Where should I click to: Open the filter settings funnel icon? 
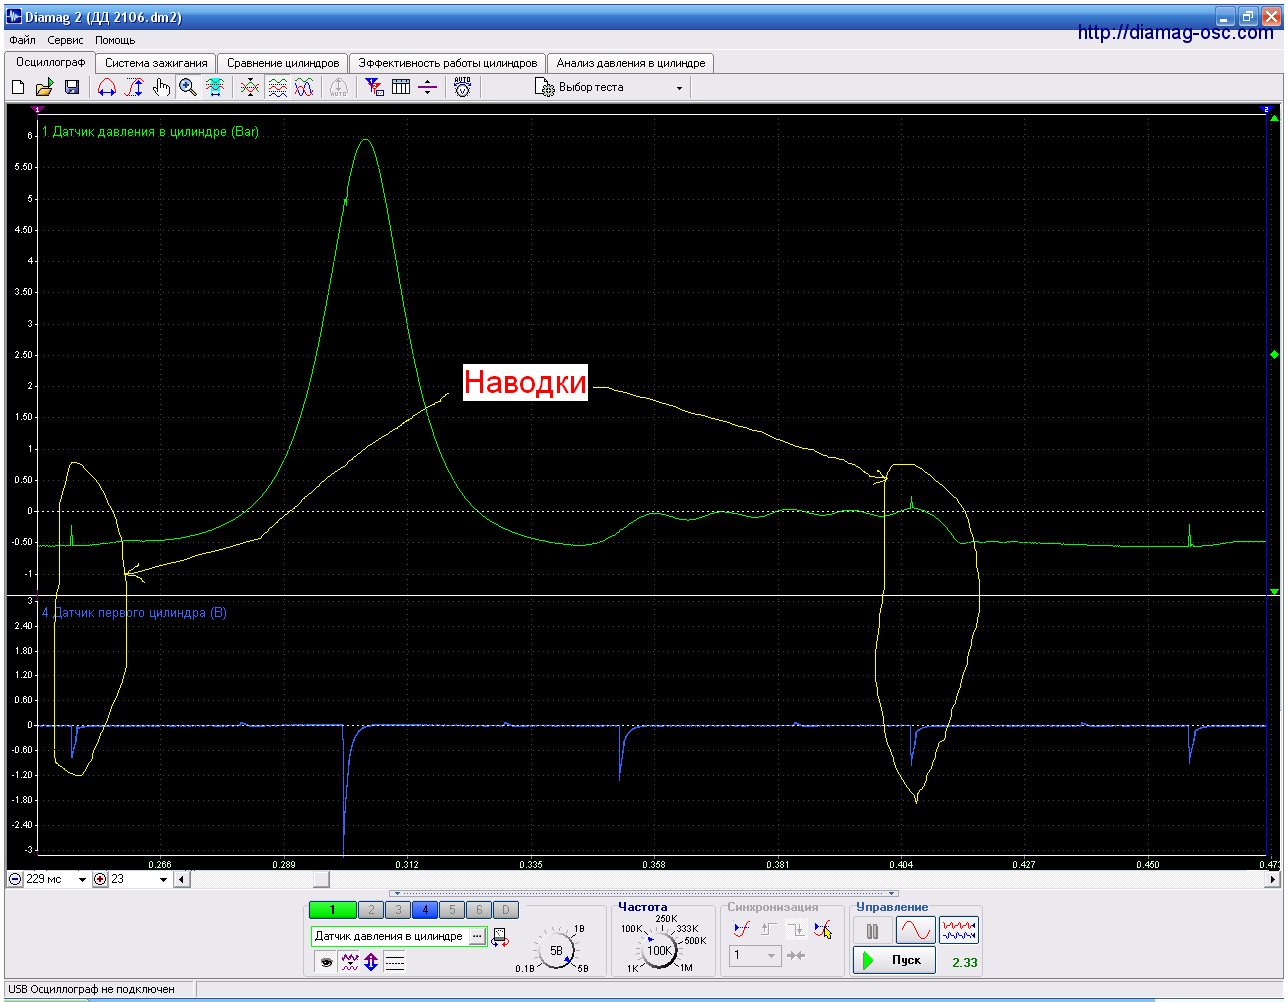click(x=374, y=88)
